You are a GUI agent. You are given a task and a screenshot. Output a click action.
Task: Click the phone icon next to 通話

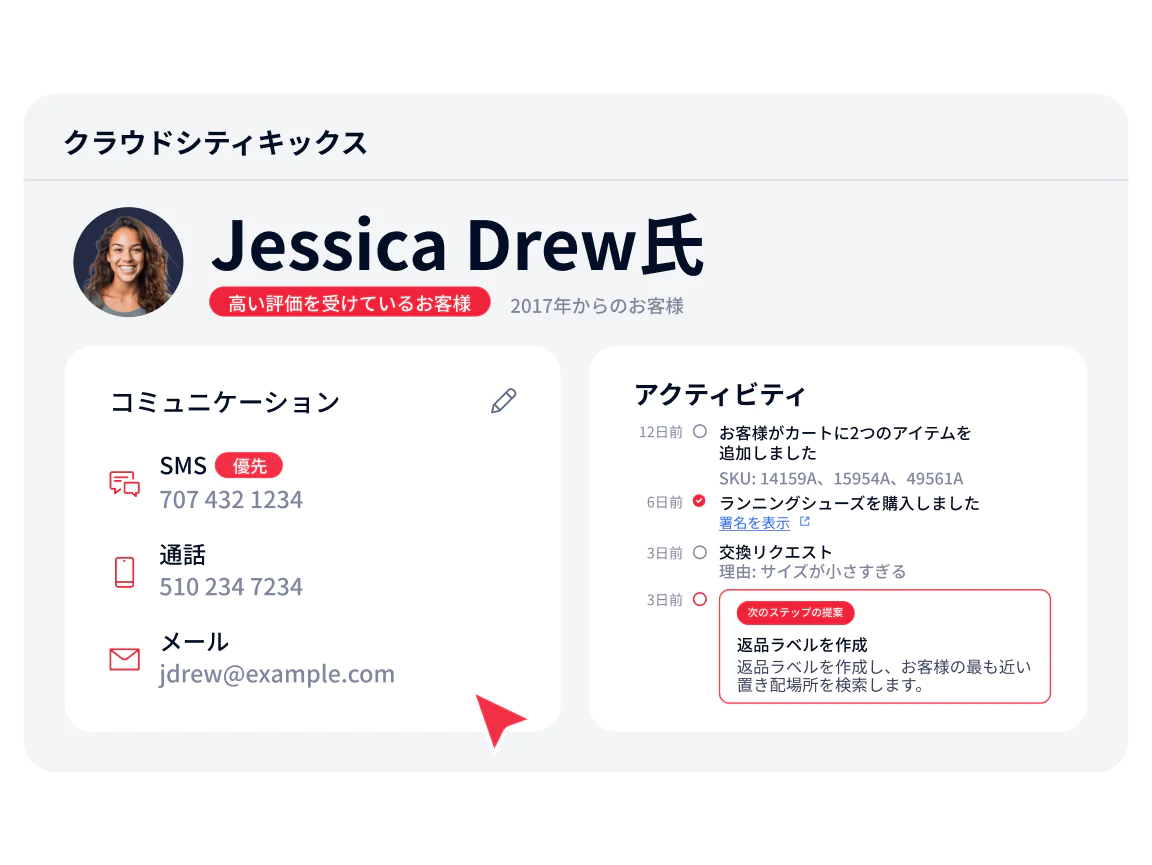123,570
